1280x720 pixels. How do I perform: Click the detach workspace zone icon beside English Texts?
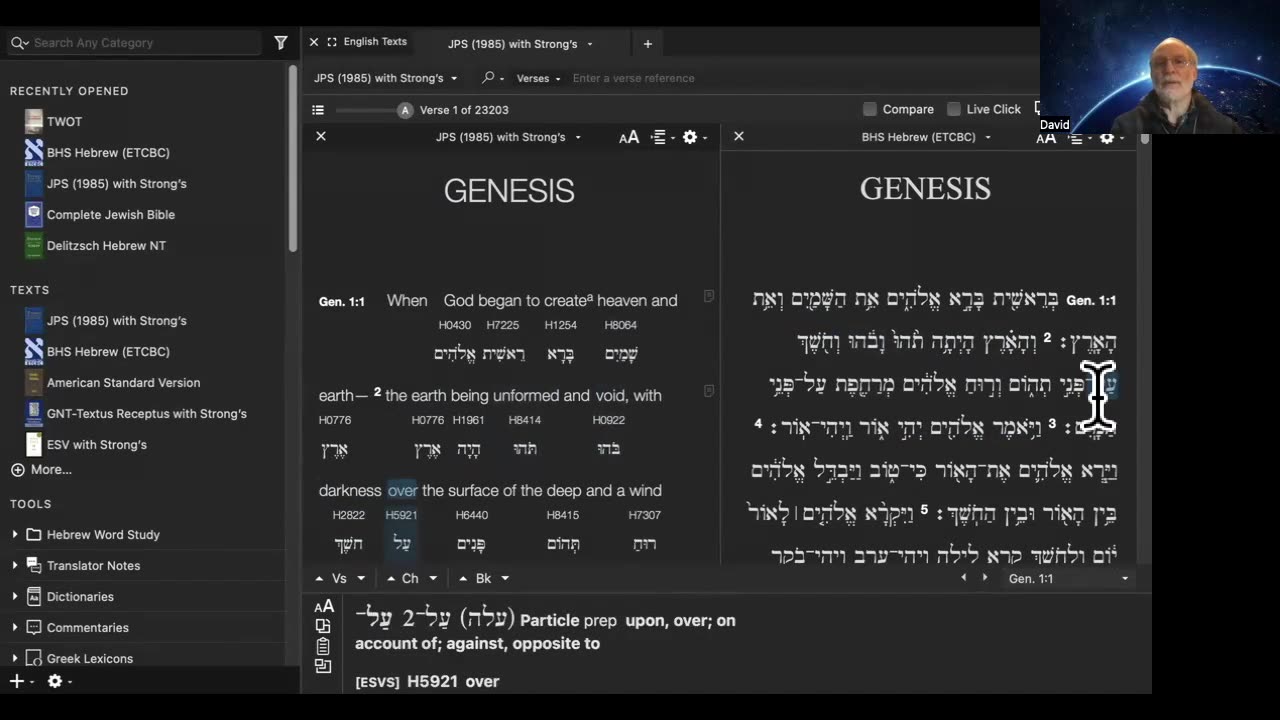[x=332, y=42]
